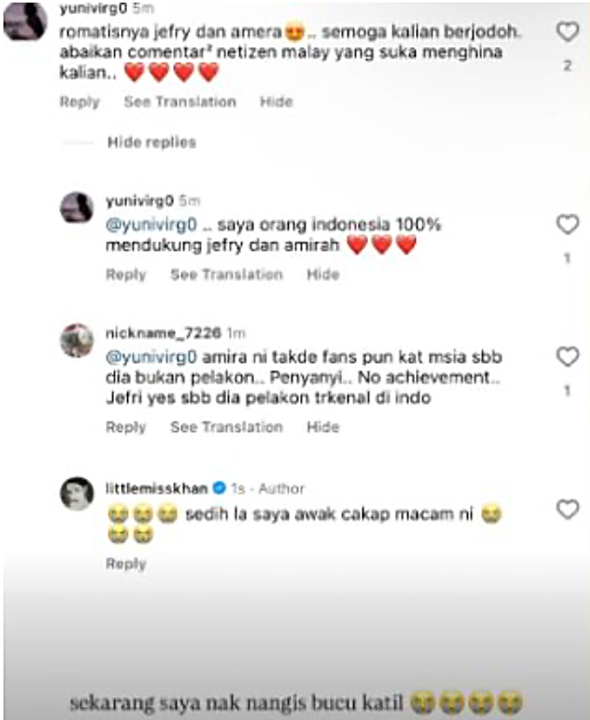Viewport: 590px width, 720px height.
Task: Like littlemisskhan's author reply heart
Action: 568,509
